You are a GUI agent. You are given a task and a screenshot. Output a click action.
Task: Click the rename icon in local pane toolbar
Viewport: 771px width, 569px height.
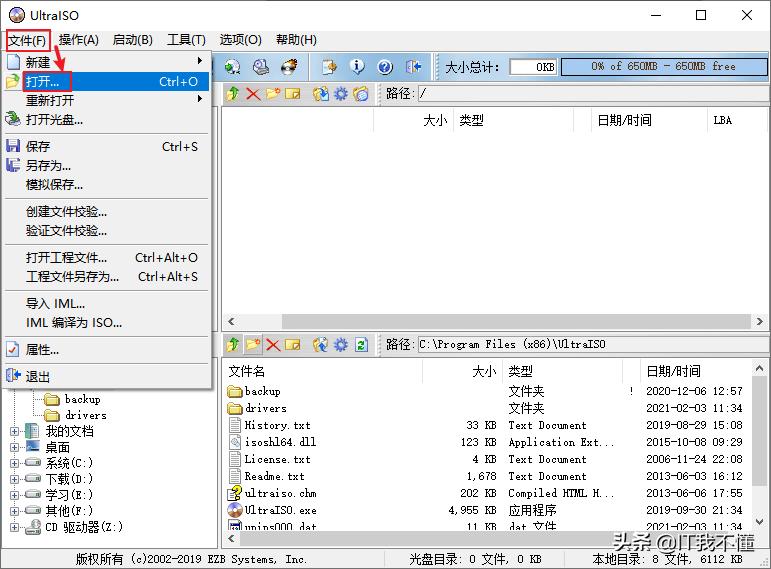point(293,344)
